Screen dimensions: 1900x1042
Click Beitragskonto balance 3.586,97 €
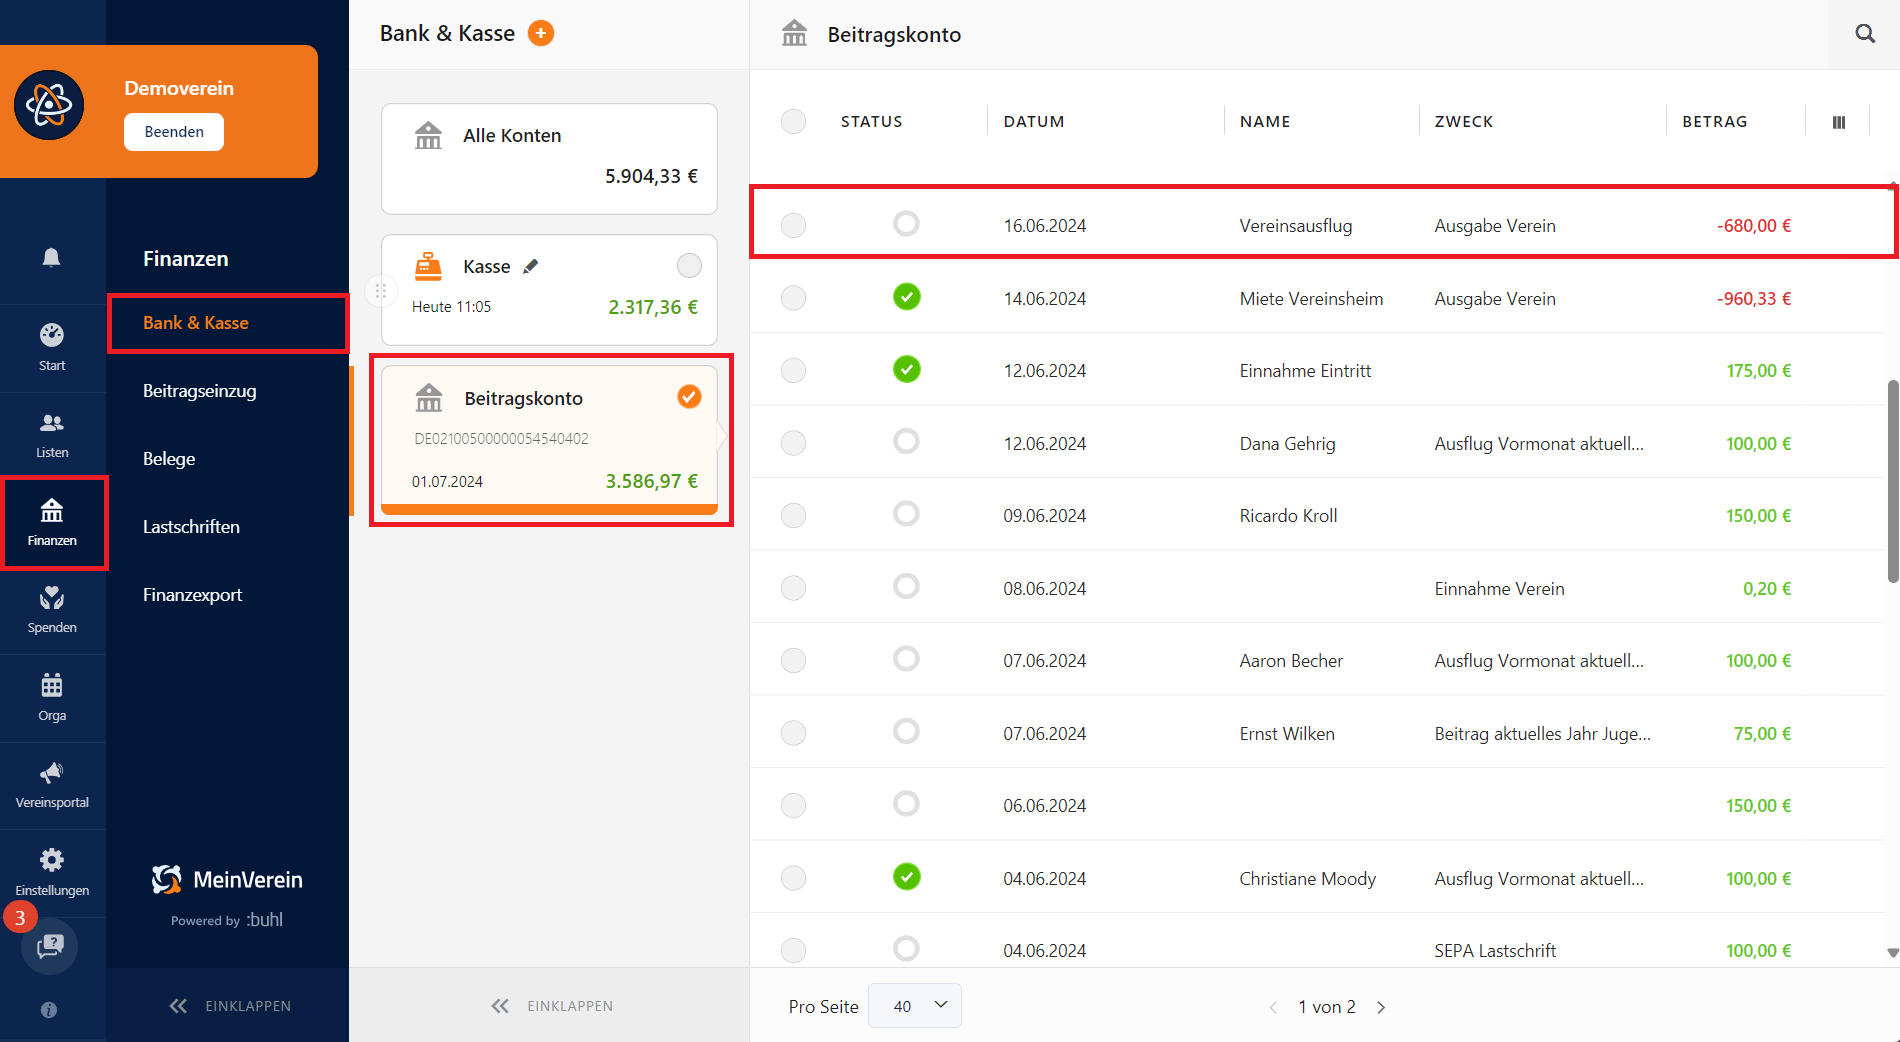(652, 481)
